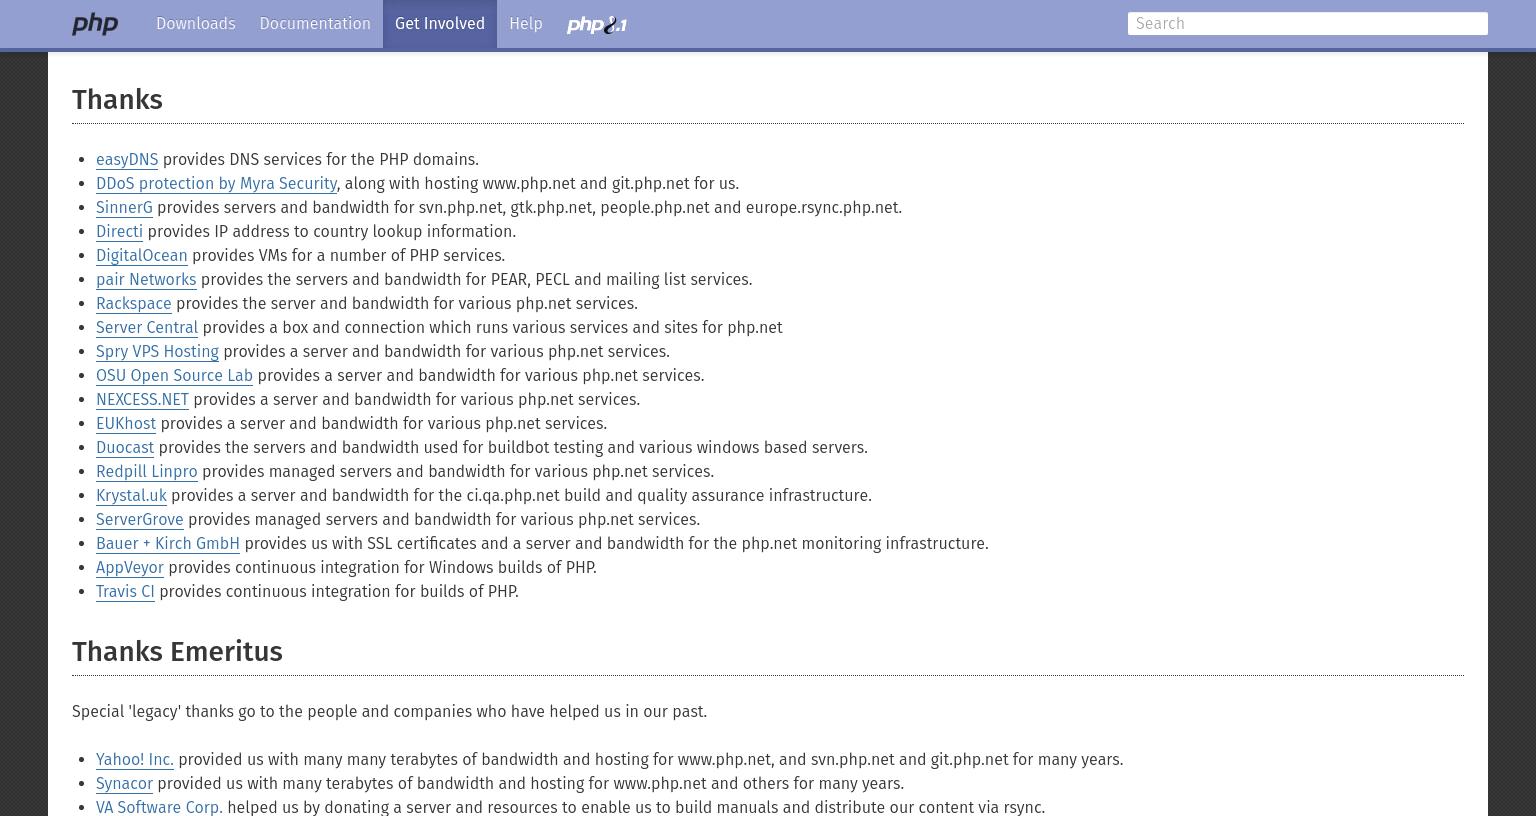Focus the Search input field
Image resolution: width=1536 pixels, height=816 pixels.
[1308, 24]
